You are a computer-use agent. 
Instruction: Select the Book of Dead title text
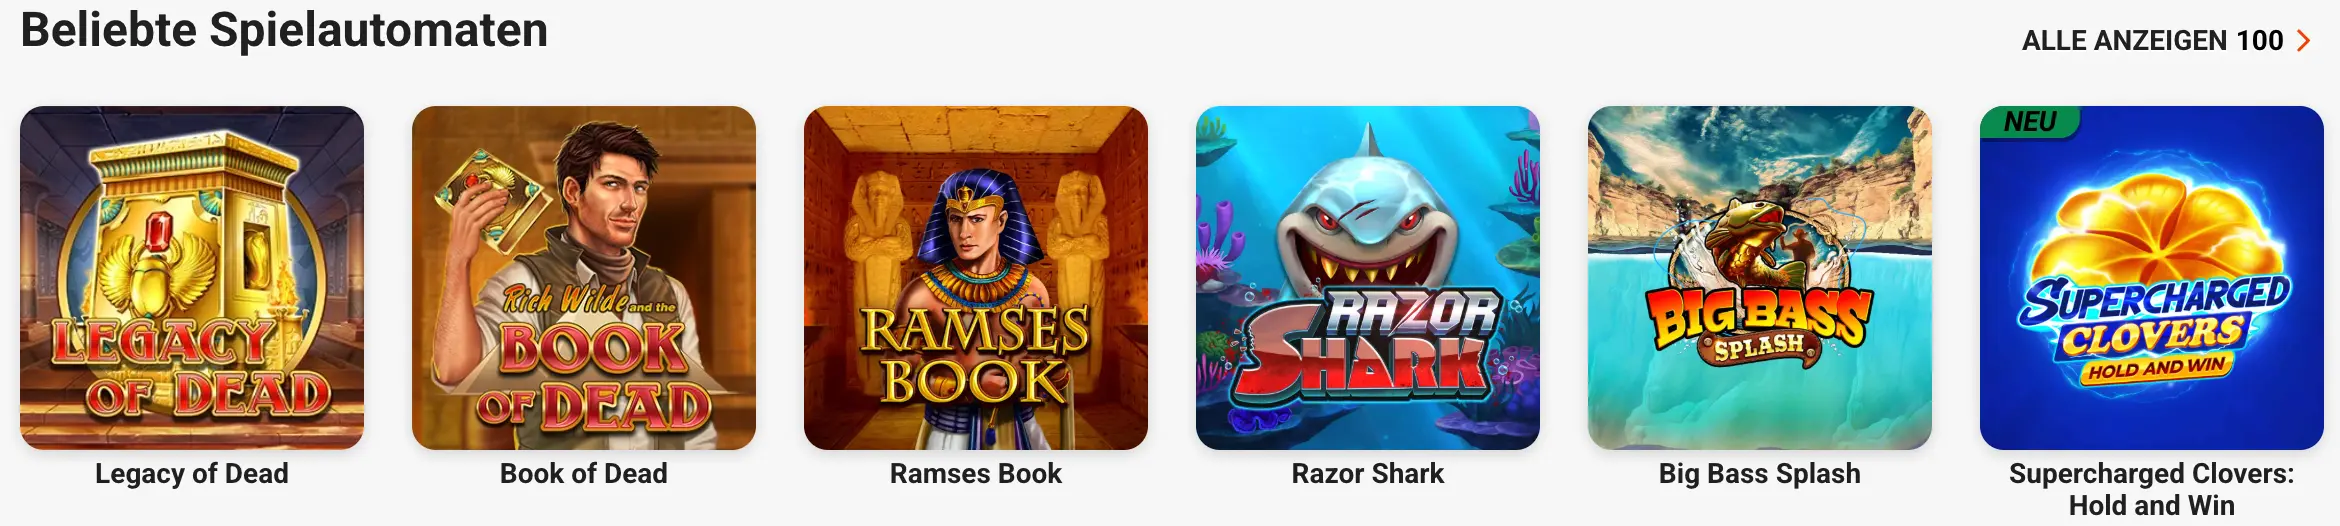click(x=584, y=474)
